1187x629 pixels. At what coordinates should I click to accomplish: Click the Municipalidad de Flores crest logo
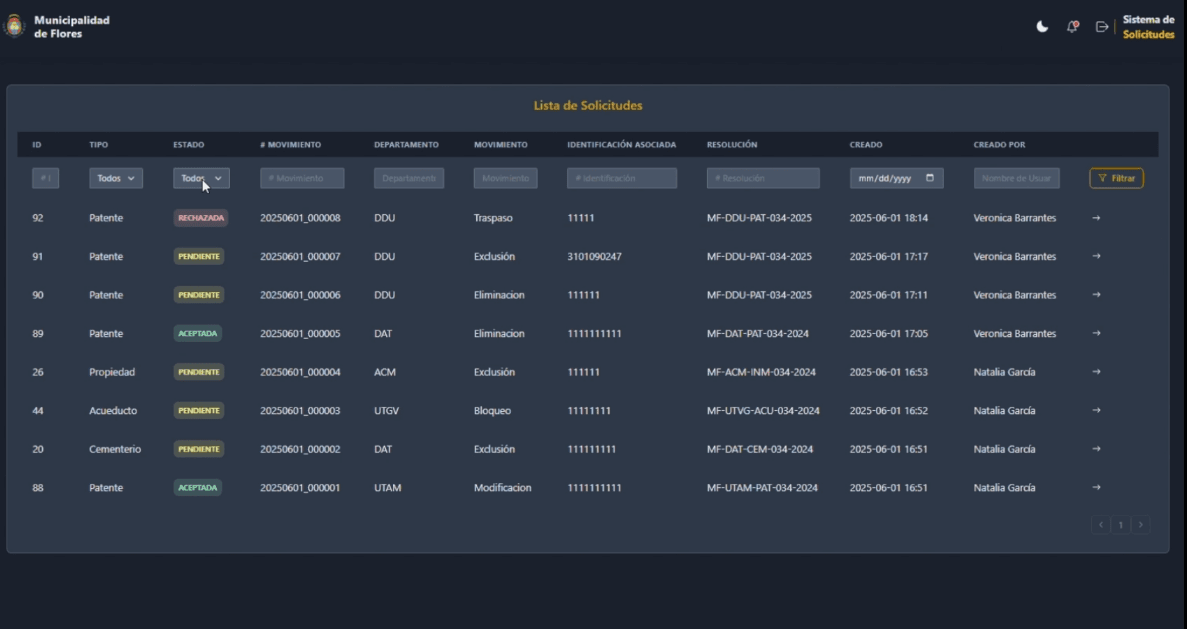tap(14, 26)
